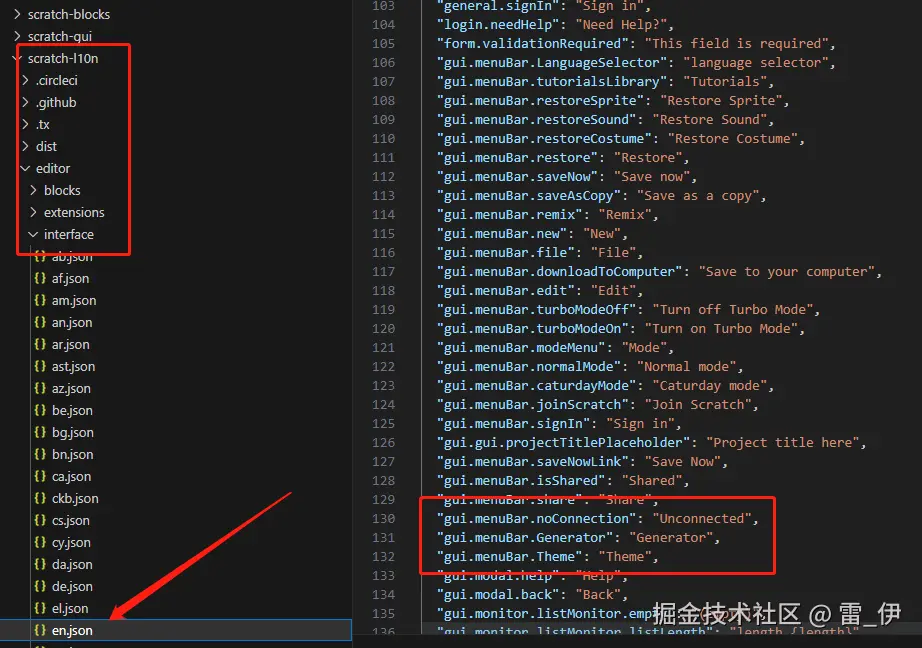Click JSON icon next to ckb.json
Viewport: 922px width, 648px height.
pos(40,498)
